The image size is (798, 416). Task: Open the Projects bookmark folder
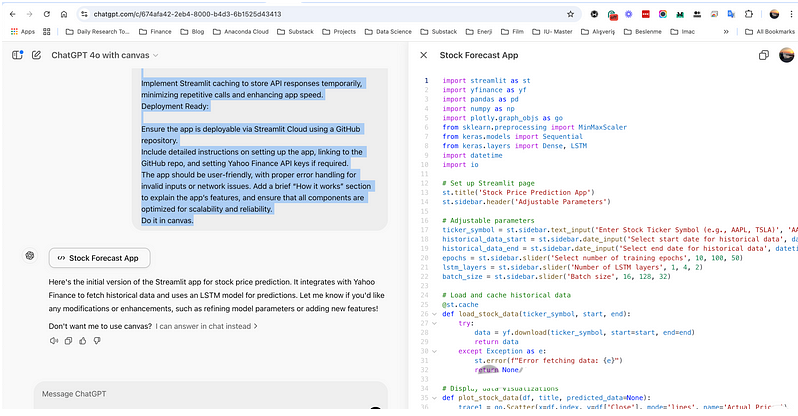click(x=339, y=32)
